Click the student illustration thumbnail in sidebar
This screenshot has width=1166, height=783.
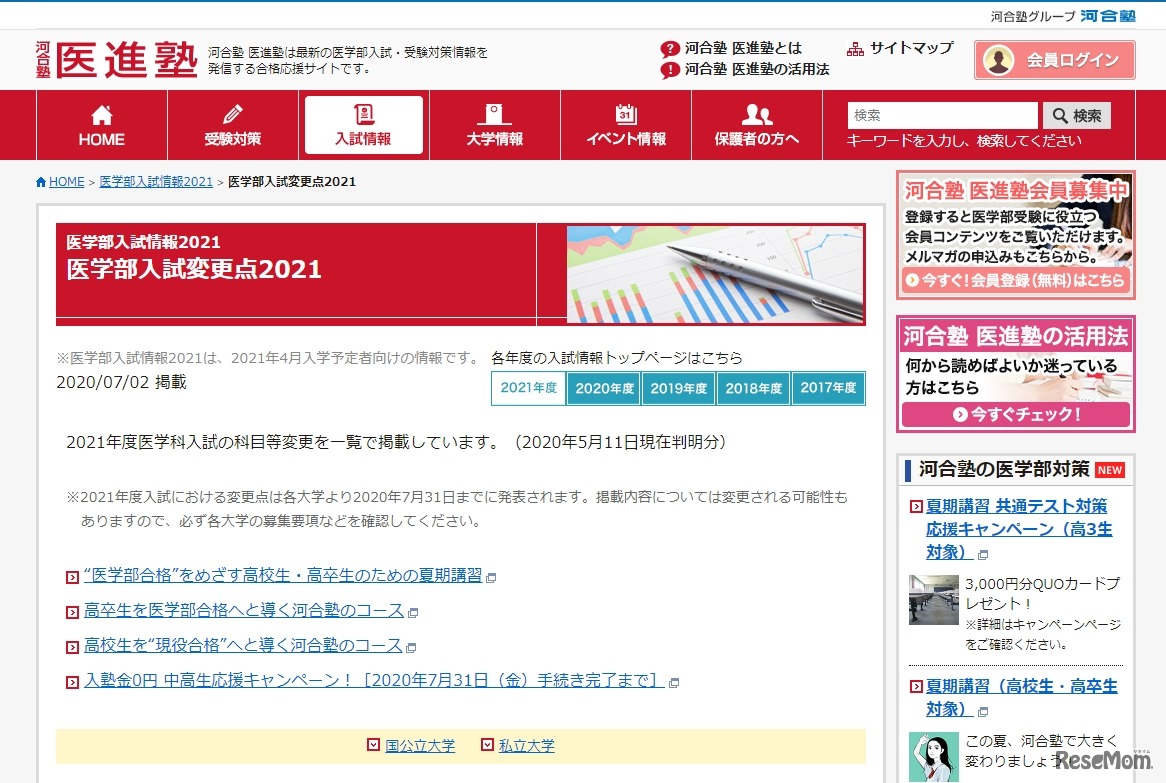point(933,756)
